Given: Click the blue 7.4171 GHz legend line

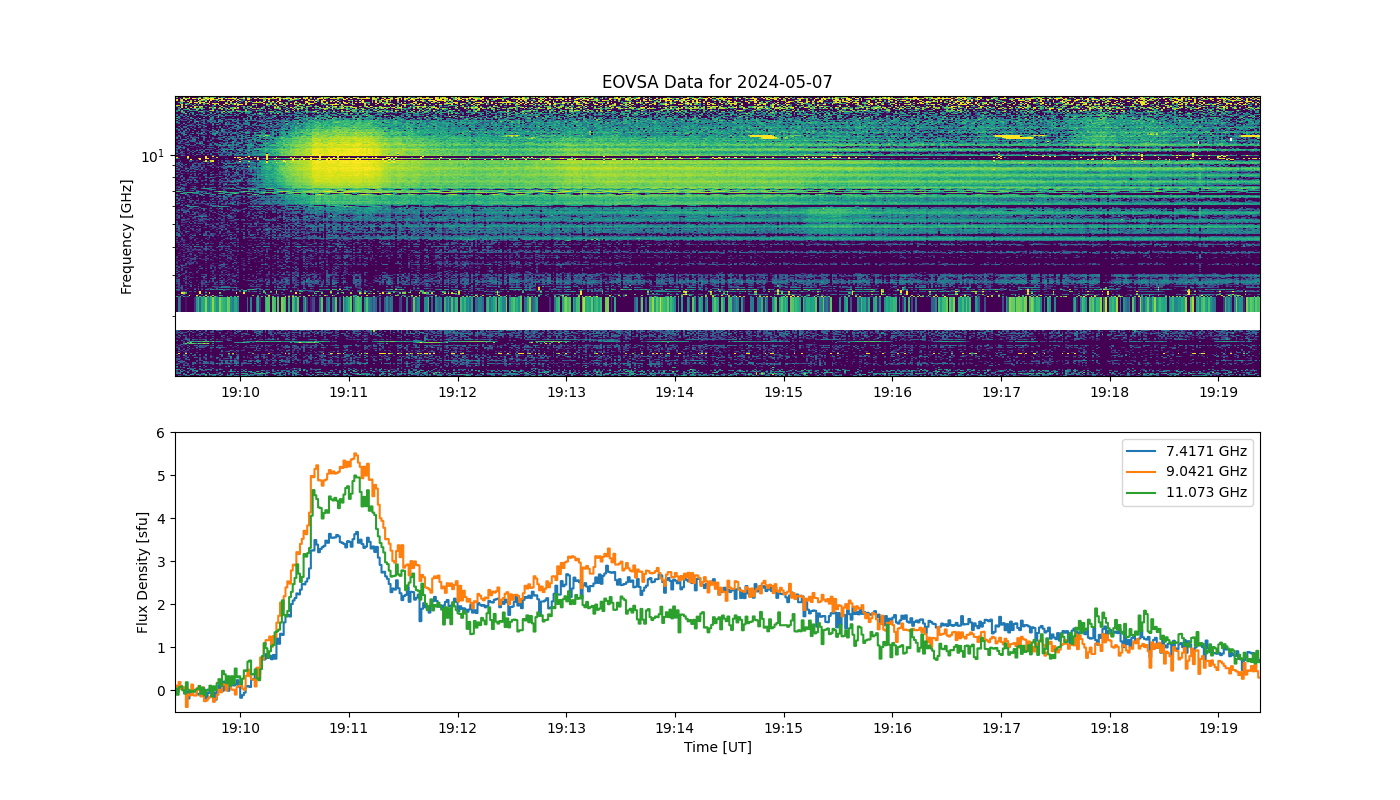Looking at the screenshot, I should pyautogui.click(x=1146, y=451).
